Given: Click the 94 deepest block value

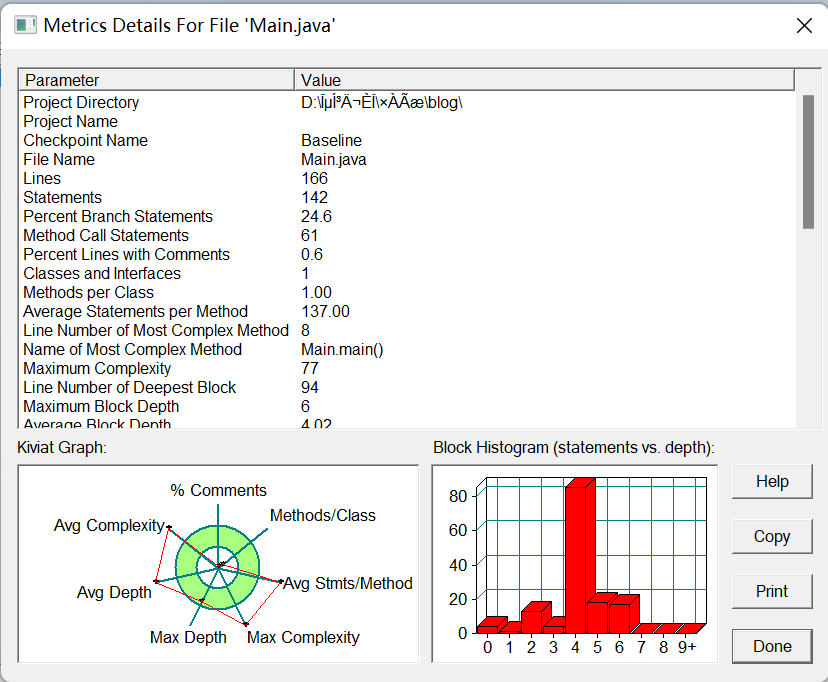Looking at the screenshot, I should (x=310, y=387).
